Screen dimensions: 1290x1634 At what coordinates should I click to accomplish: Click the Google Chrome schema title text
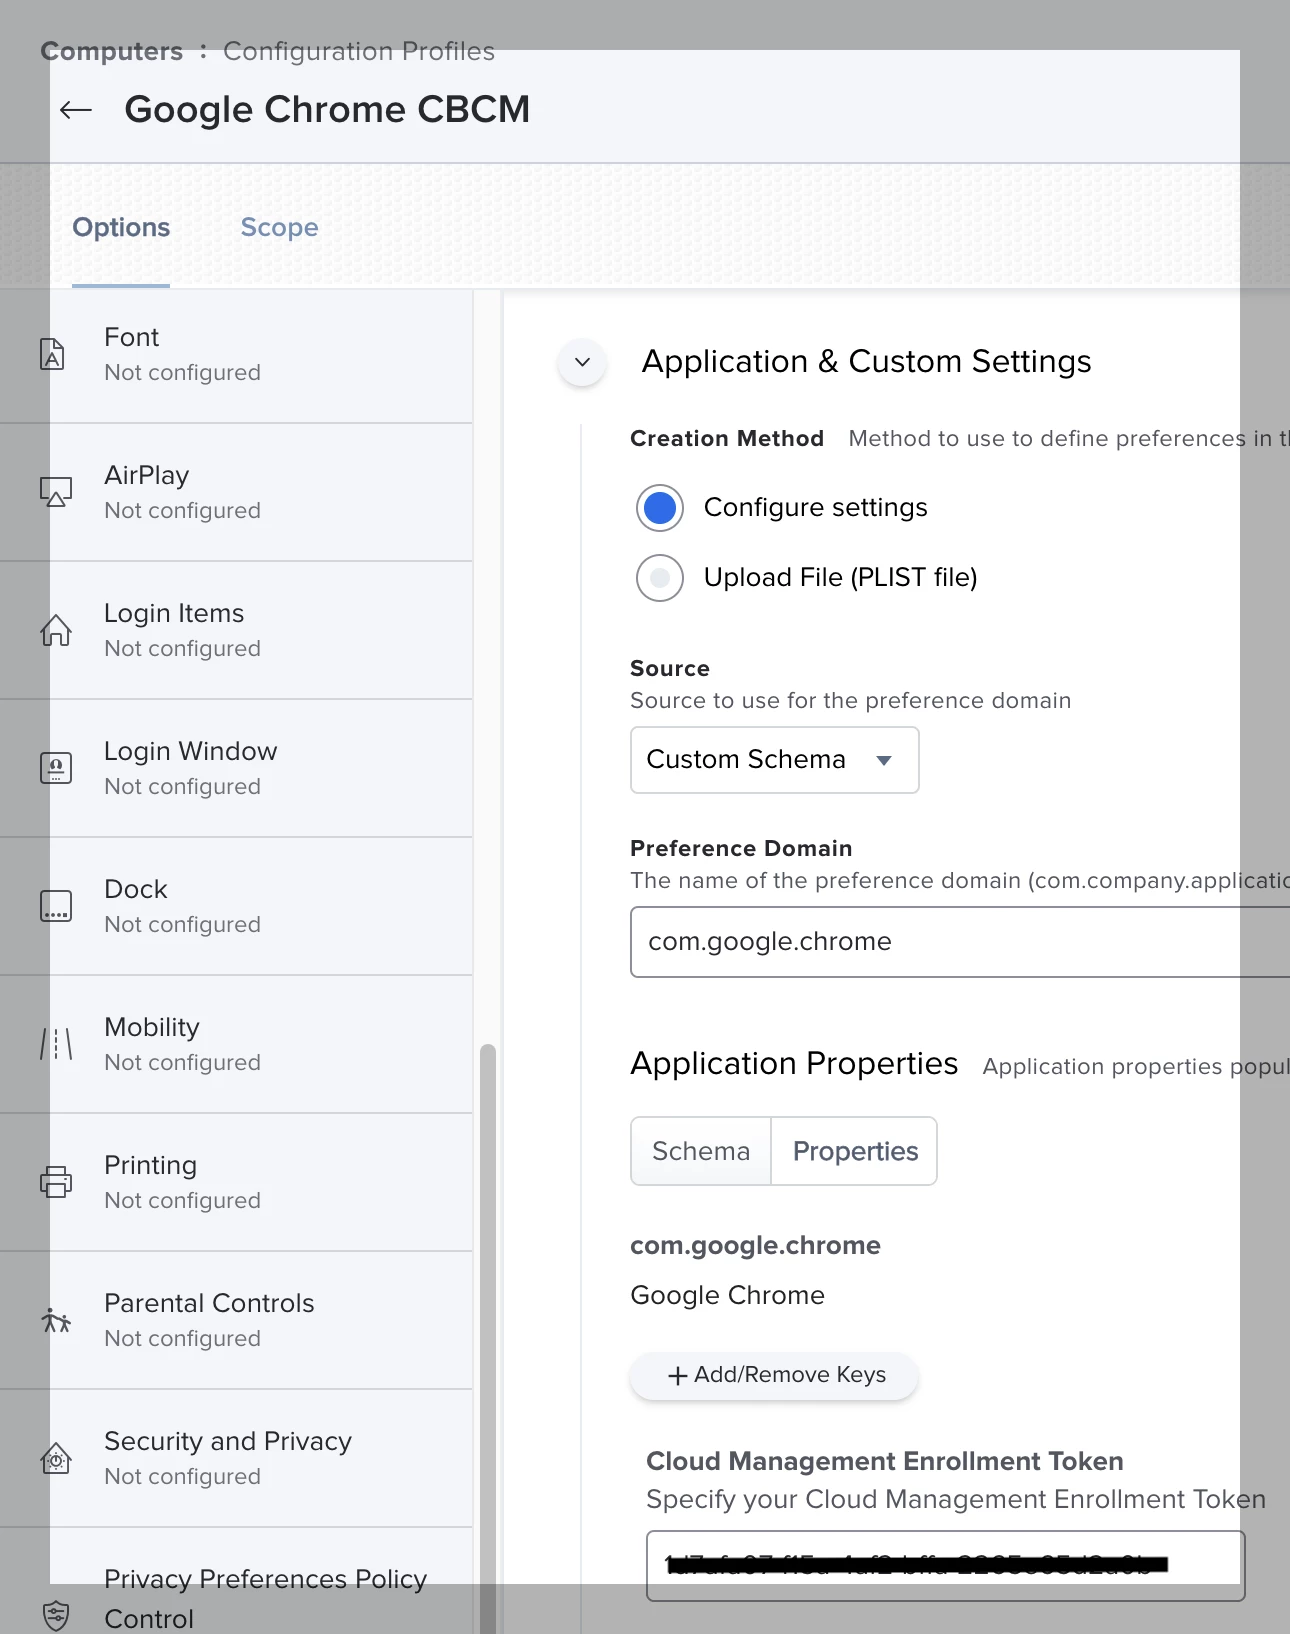728,1296
